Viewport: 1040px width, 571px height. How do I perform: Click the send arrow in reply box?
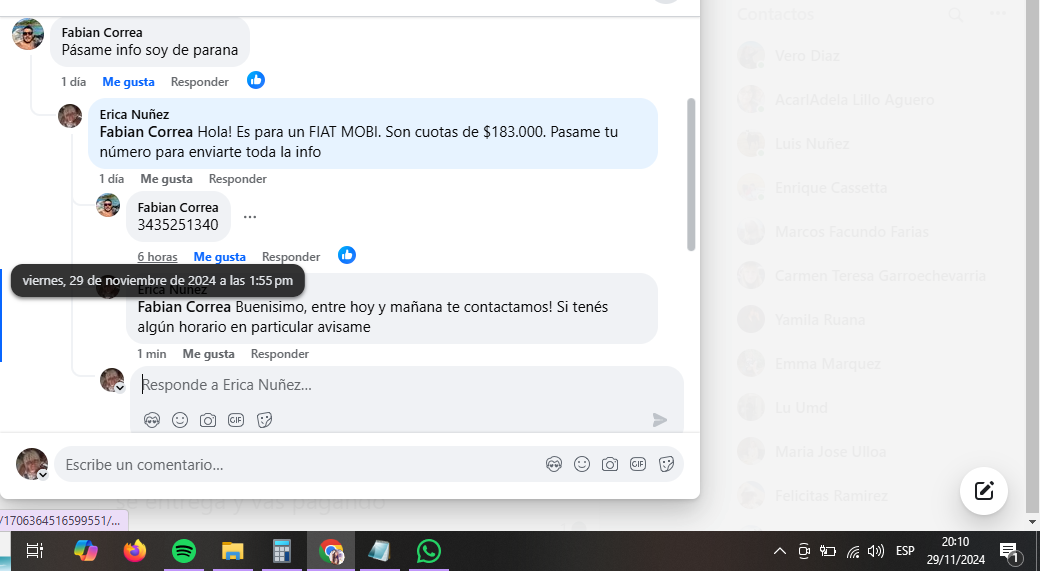pos(659,420)
